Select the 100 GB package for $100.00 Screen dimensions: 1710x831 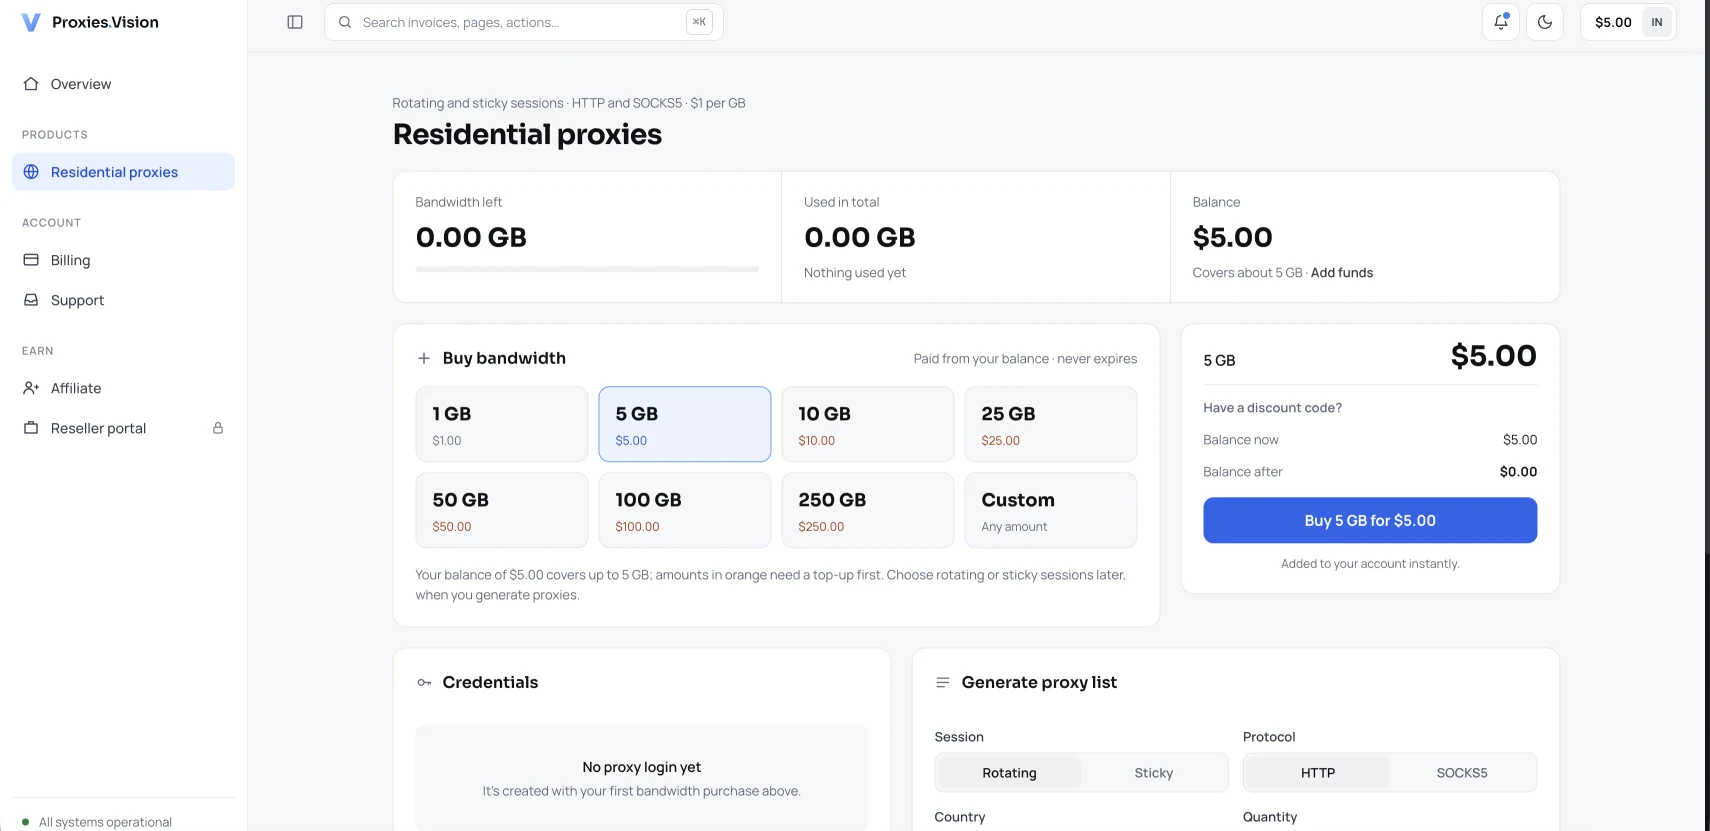click(685, 510)
